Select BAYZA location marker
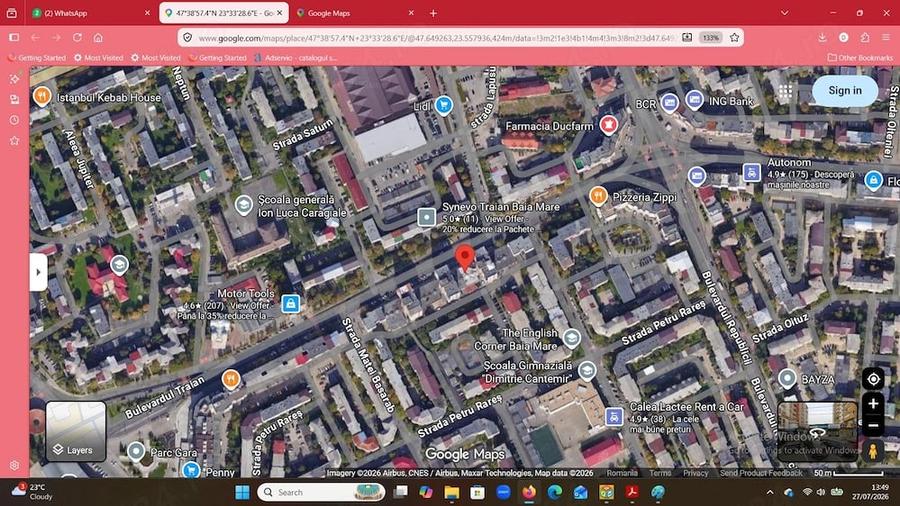Screen dimensions: 900x506 [788, 379]
